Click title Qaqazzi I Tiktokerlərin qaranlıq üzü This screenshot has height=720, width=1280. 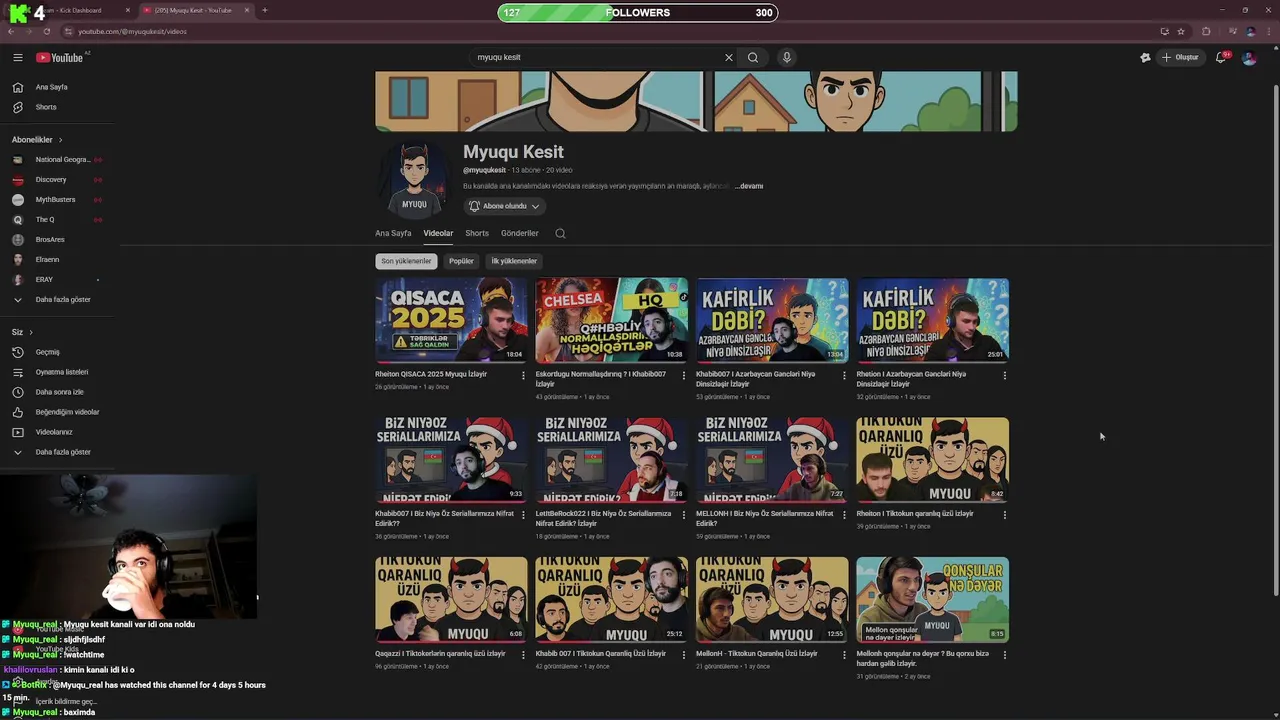tap(440, 654)
